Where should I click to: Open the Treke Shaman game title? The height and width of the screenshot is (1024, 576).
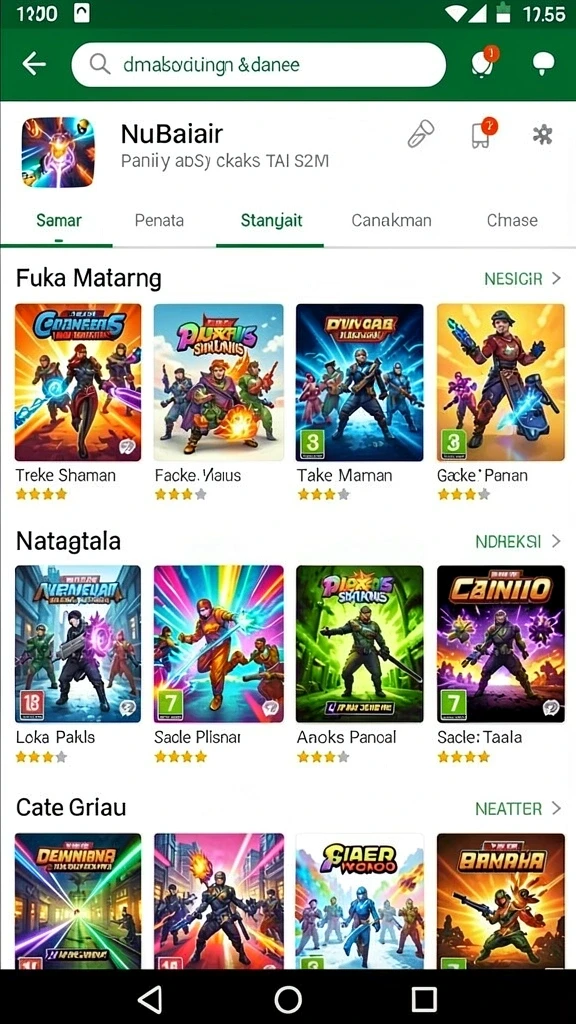tap(65, 475)
